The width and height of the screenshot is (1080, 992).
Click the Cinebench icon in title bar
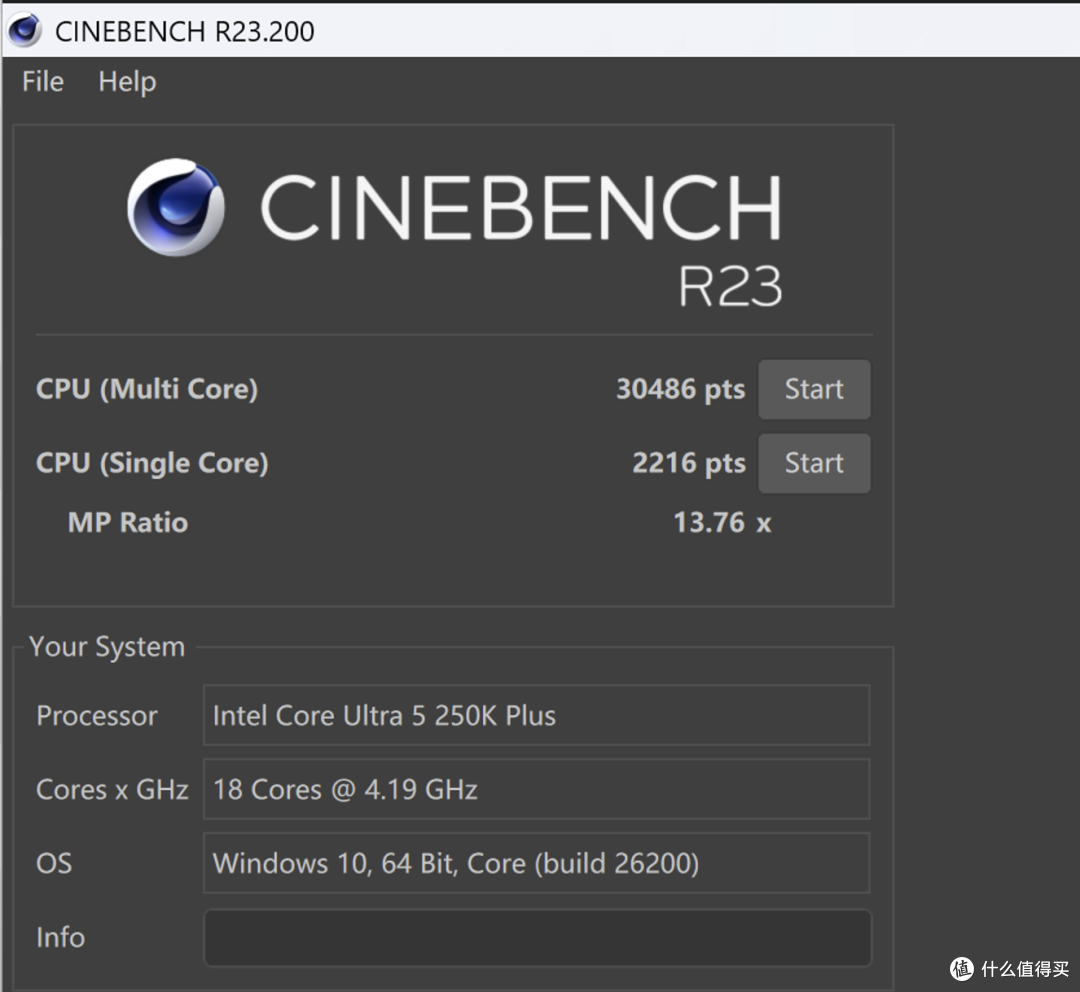tap(24, 30)
